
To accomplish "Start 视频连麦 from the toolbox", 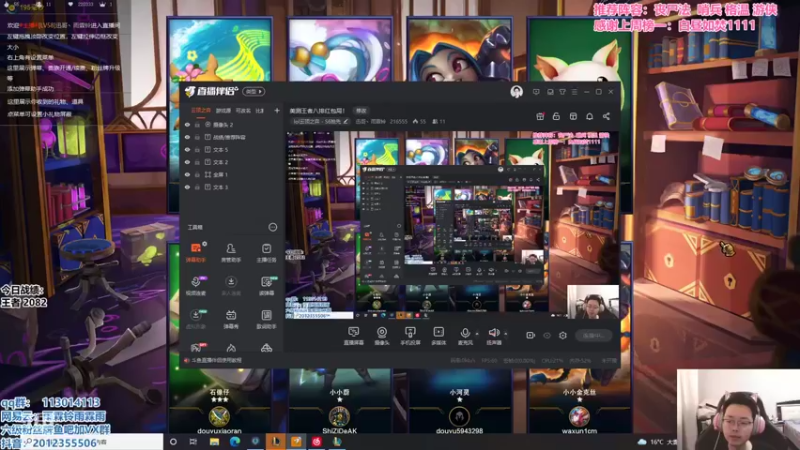I will (x=196, y=286).
